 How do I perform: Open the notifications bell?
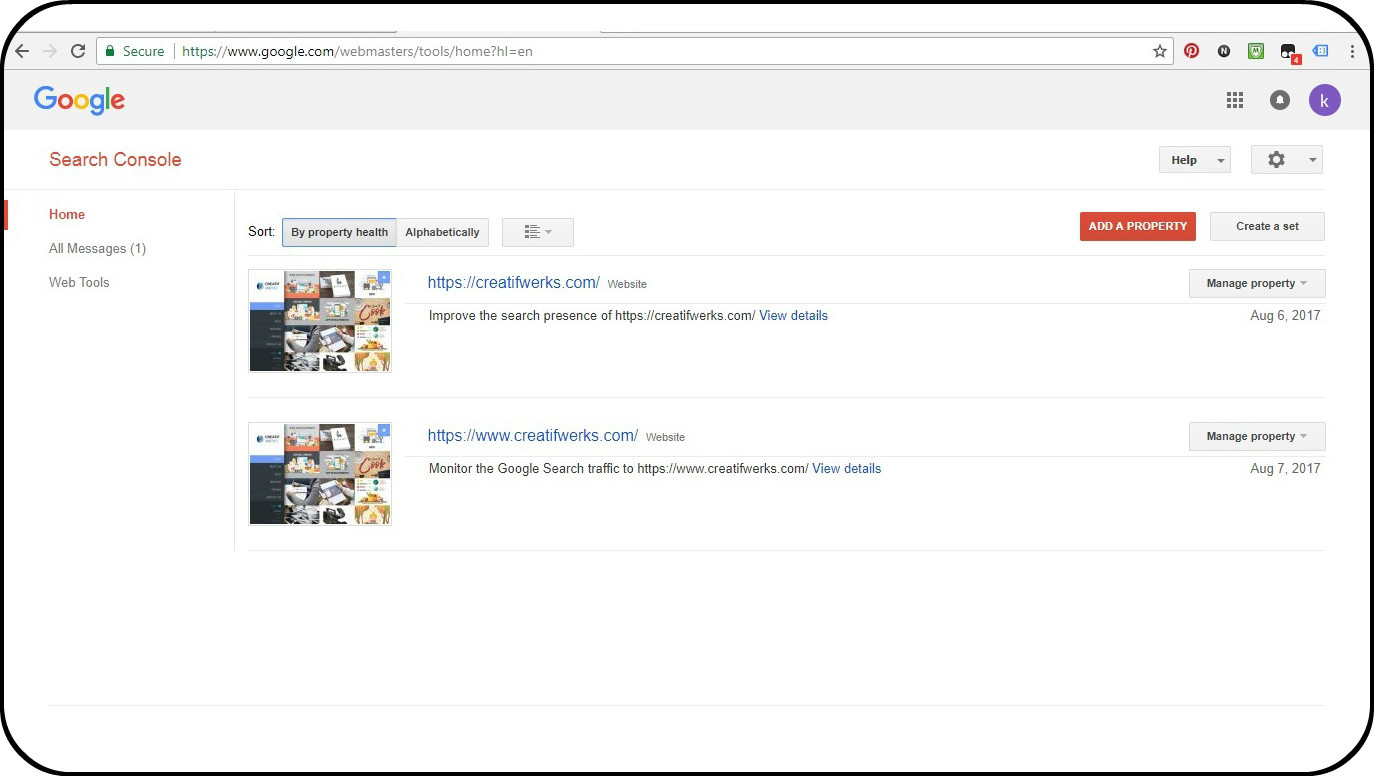coord(1280,100)
